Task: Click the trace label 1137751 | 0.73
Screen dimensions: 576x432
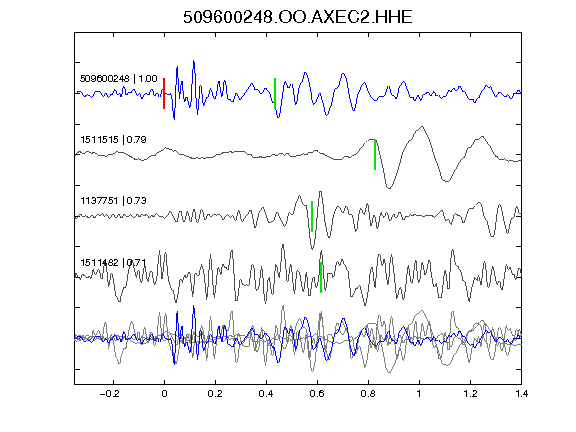Action: pyautogui.click(x=114, y=201)
